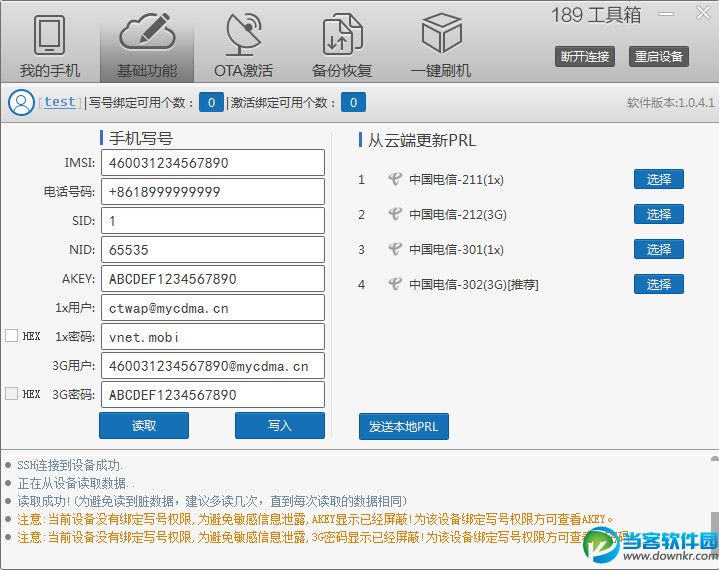Viewport: 719px width, 570px height.
Task: Click the 手机写号 section heading
Action: (141, 138)
